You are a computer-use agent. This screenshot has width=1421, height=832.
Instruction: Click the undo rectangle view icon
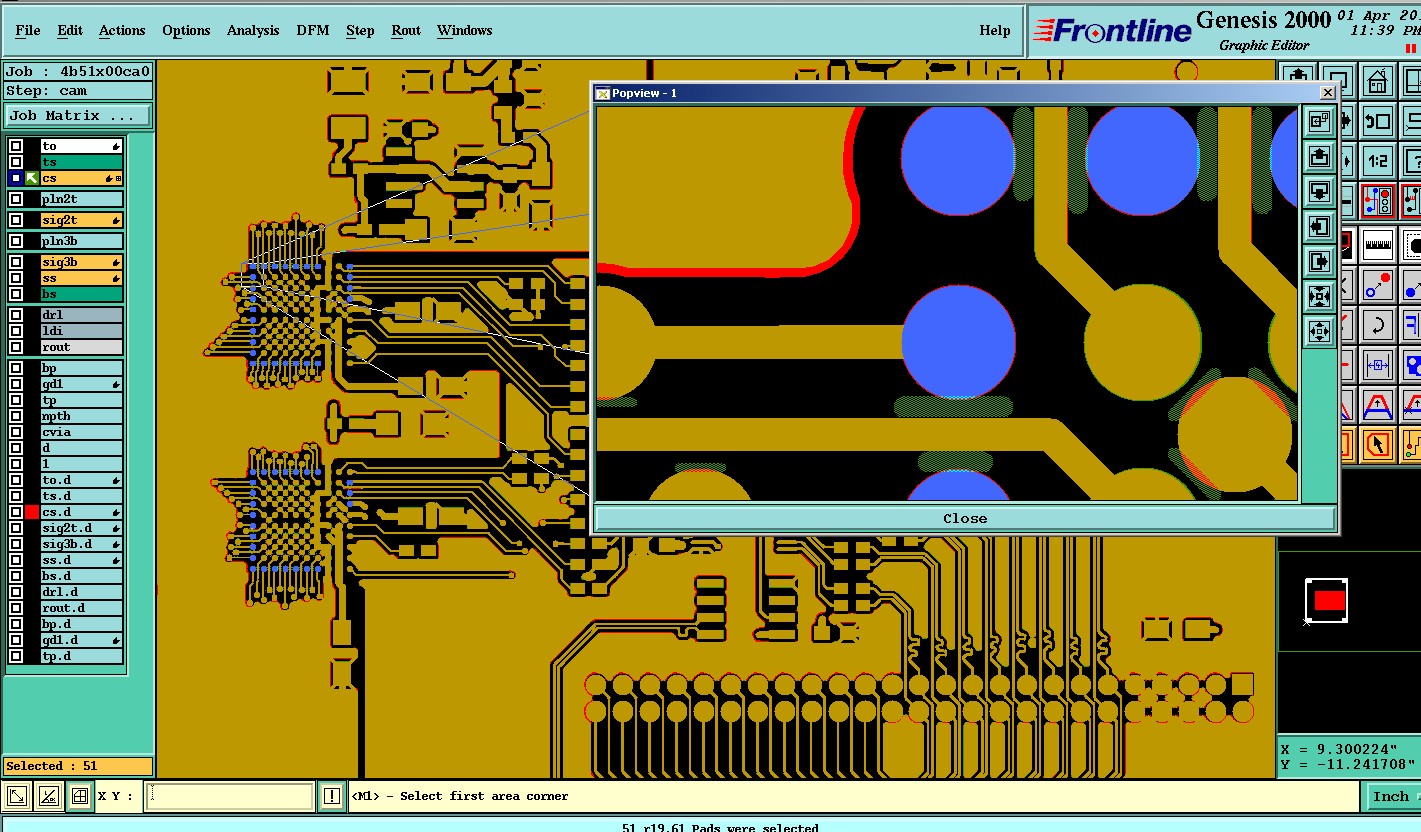[1377, 121]
